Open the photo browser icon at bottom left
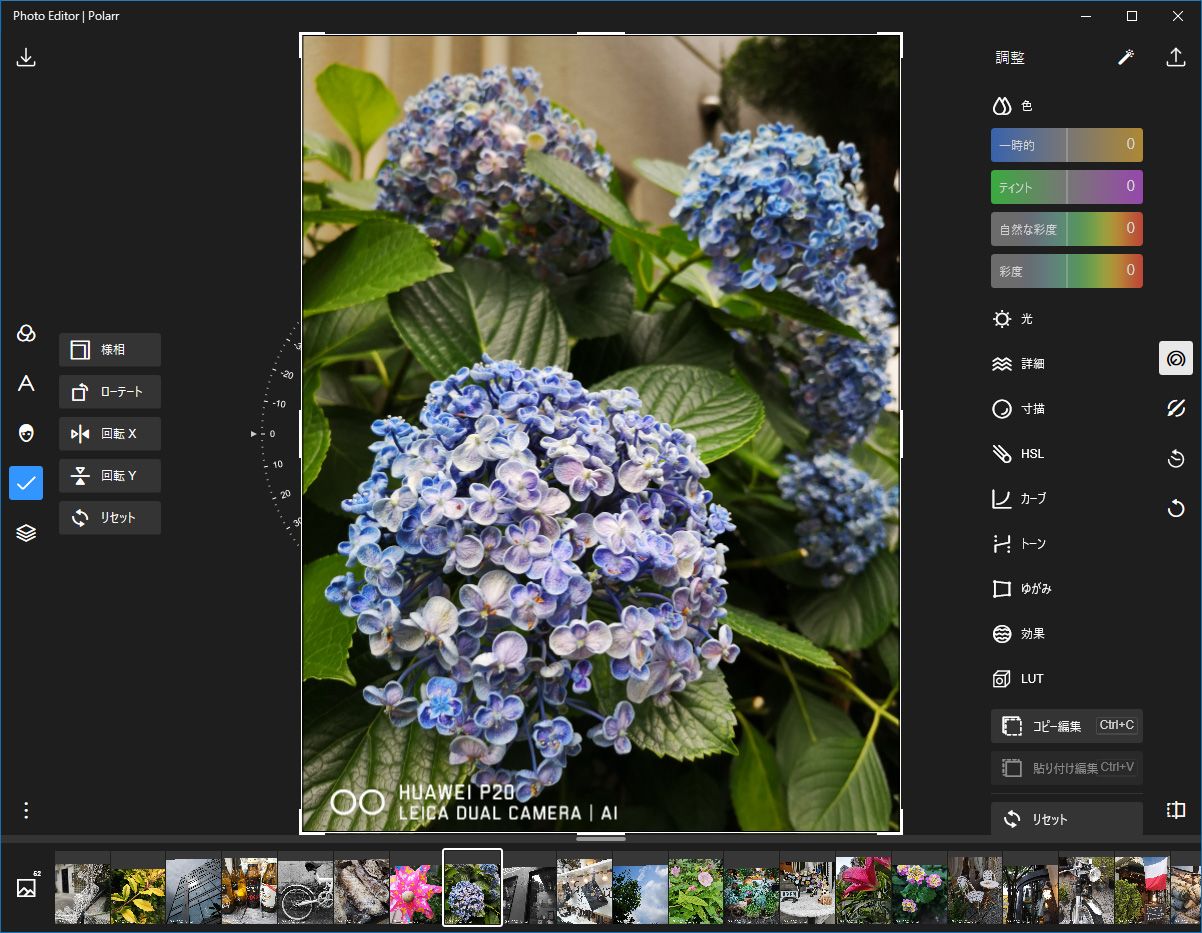The width and height of the screenshot is (1202, 933). [x=24, y=887]
